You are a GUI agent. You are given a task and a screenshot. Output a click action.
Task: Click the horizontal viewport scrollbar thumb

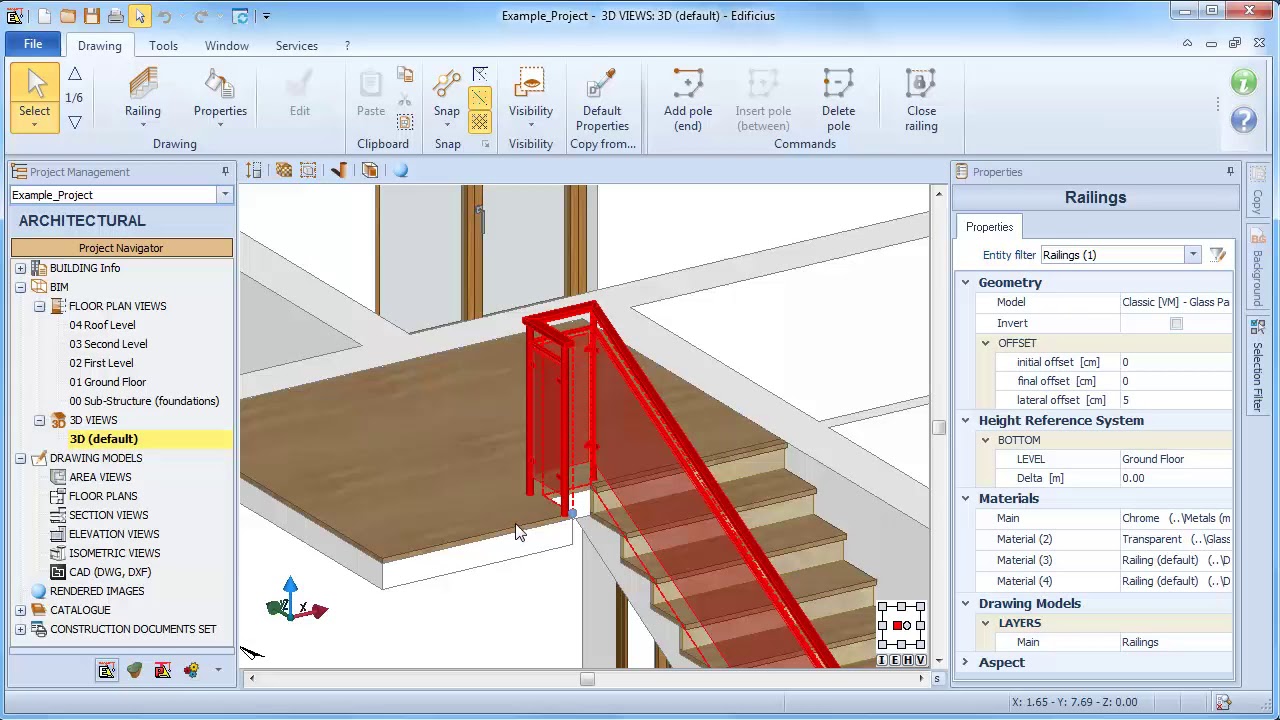pyautogui.click(x=587, y=679)
